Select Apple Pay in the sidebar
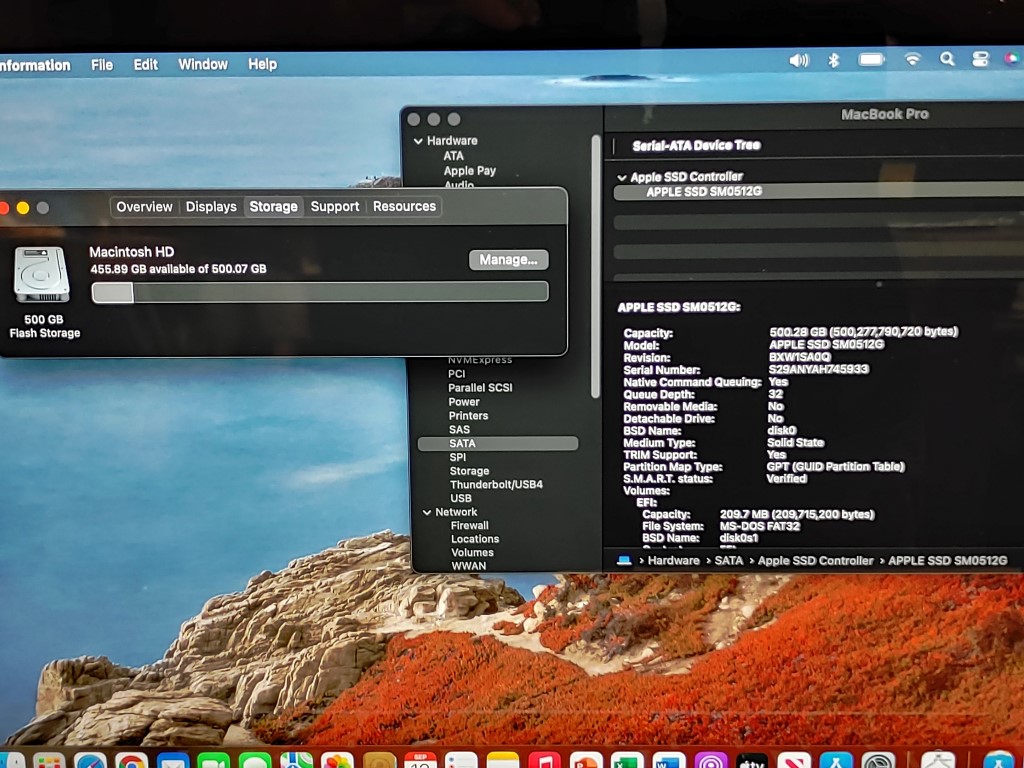Viewport: 1024px width, 768px height. (470, 170)
